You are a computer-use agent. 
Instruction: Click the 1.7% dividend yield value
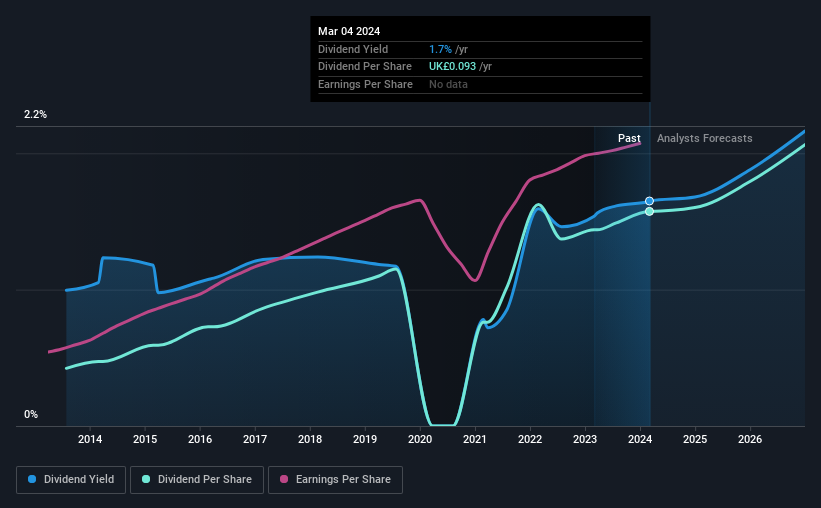pyautogui.click(x=440, y=49)
